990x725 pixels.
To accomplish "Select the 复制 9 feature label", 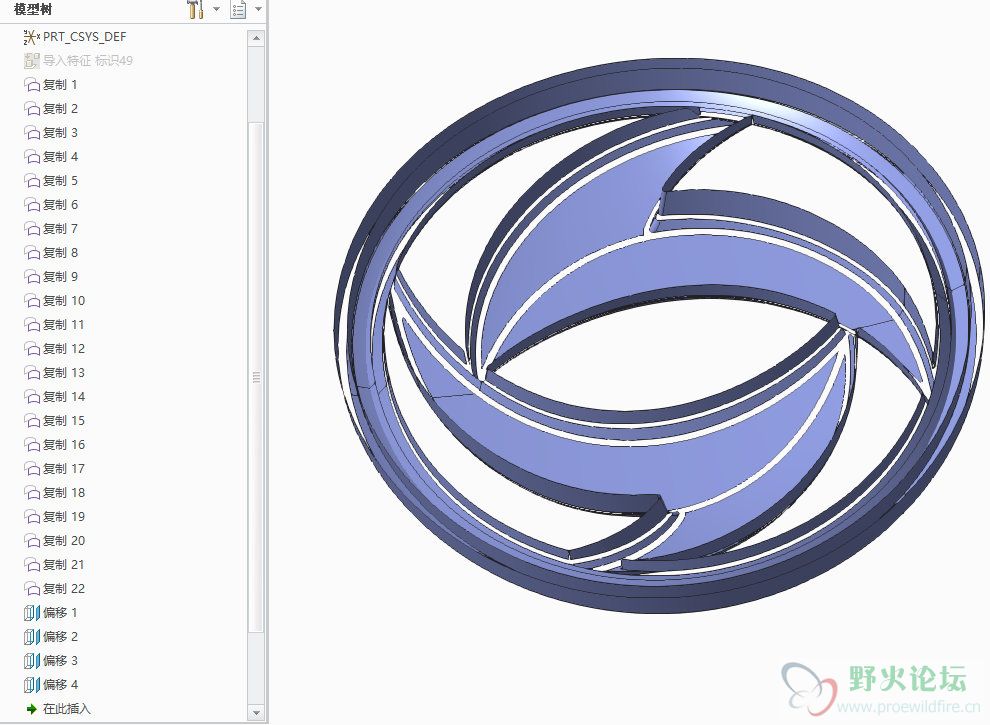I will click(x=61, y=277).
